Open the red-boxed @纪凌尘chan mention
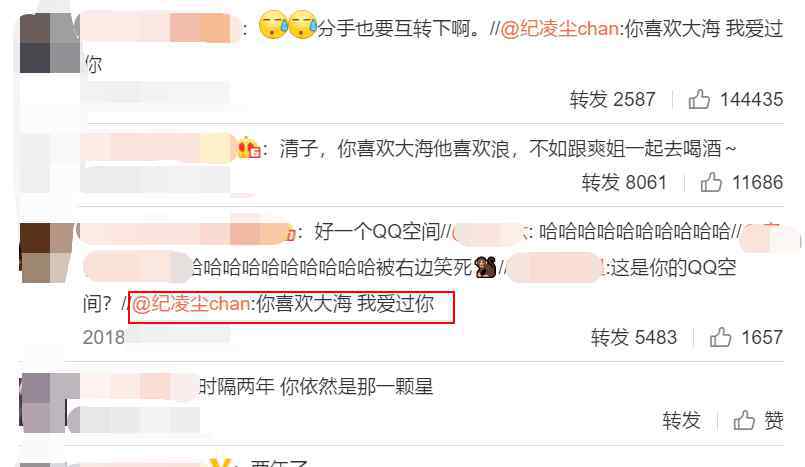This screenshot has width=805, height=467. pos(191,304)
